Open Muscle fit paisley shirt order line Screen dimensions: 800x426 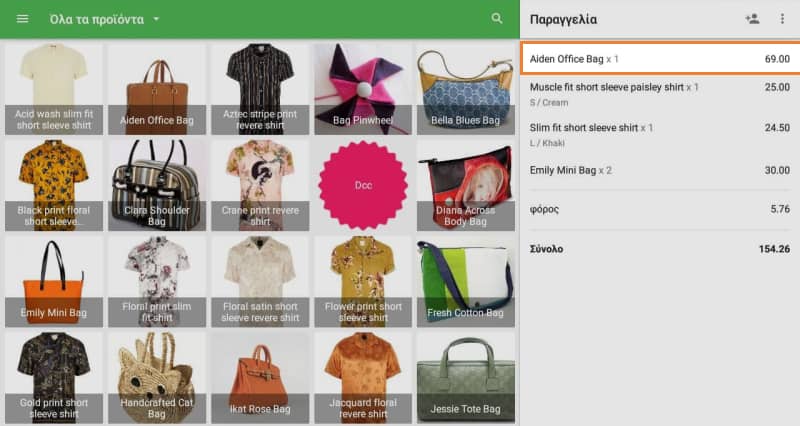(x=659, y=94)
